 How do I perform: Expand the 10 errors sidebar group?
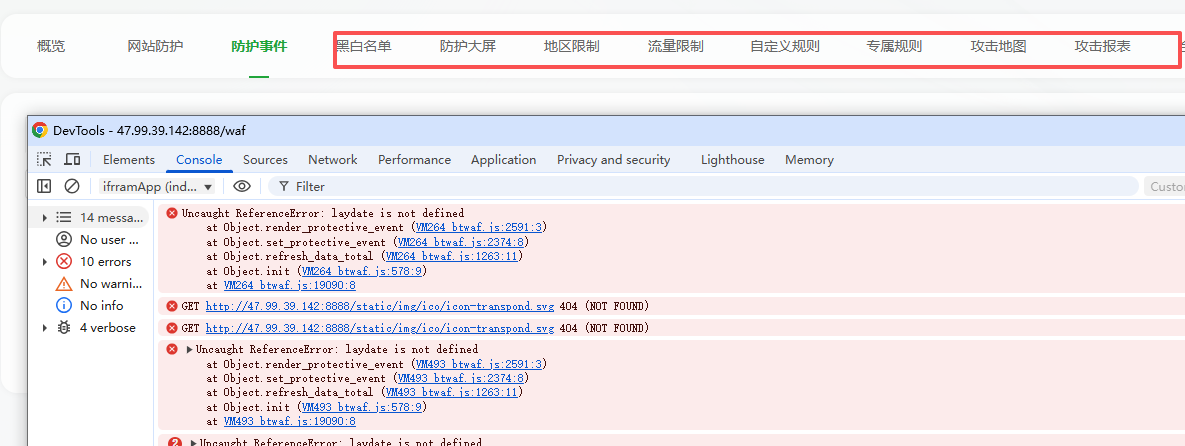pos(45,262)
